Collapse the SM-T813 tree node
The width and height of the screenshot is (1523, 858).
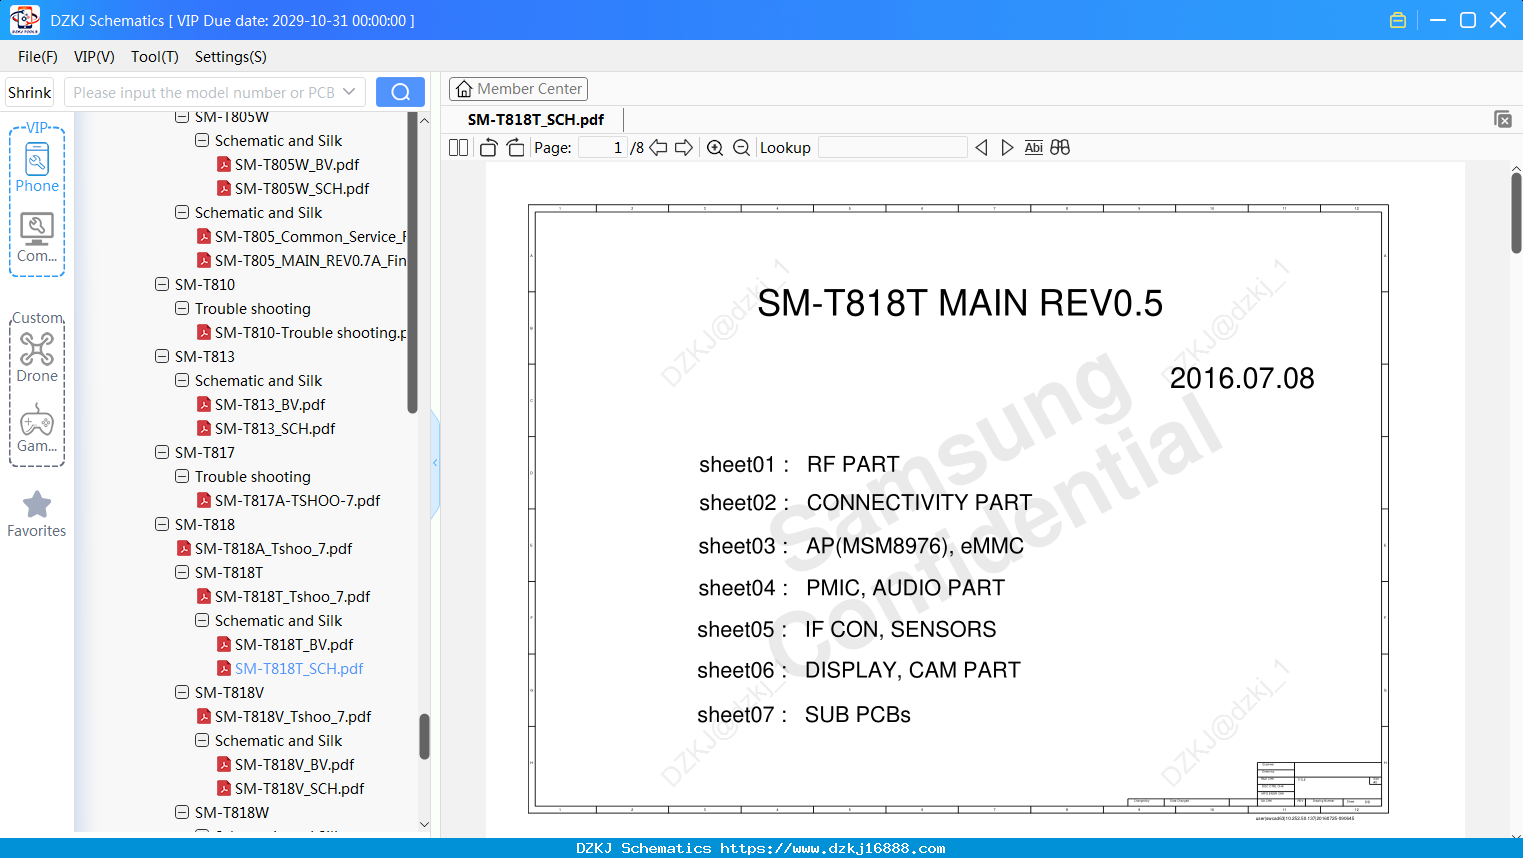pos(162,356)
